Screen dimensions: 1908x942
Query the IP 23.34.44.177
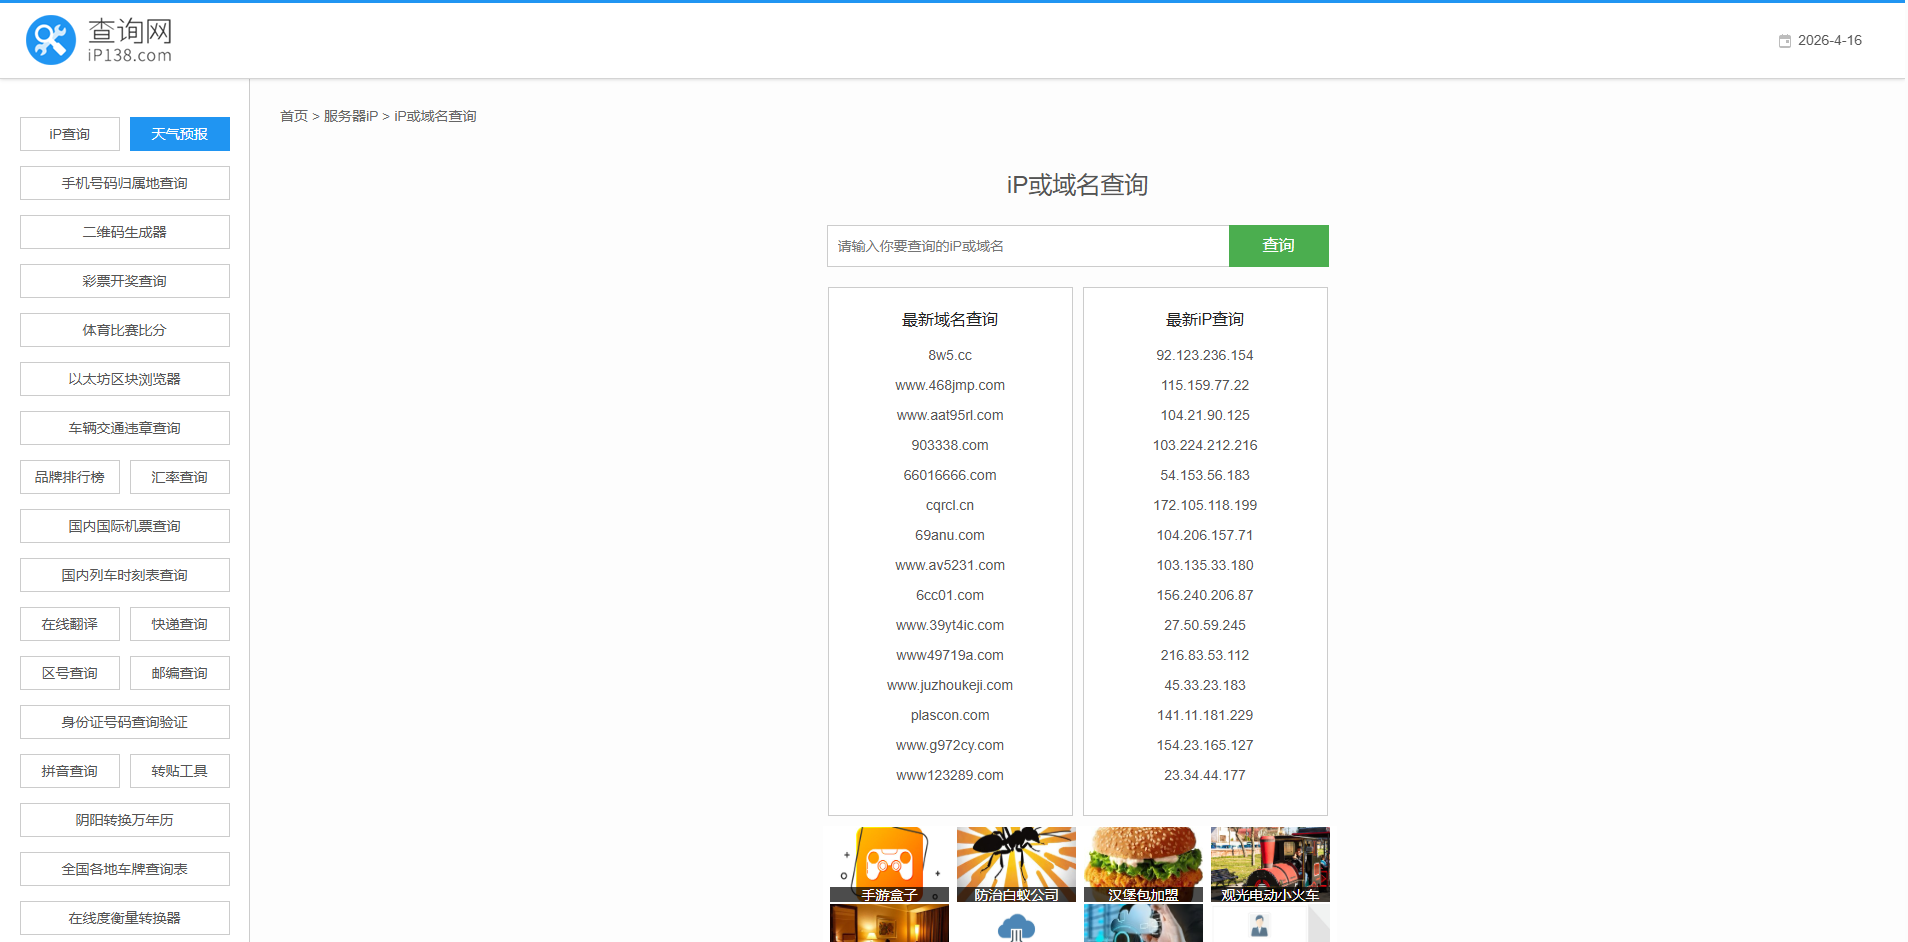pos(1204,775)
